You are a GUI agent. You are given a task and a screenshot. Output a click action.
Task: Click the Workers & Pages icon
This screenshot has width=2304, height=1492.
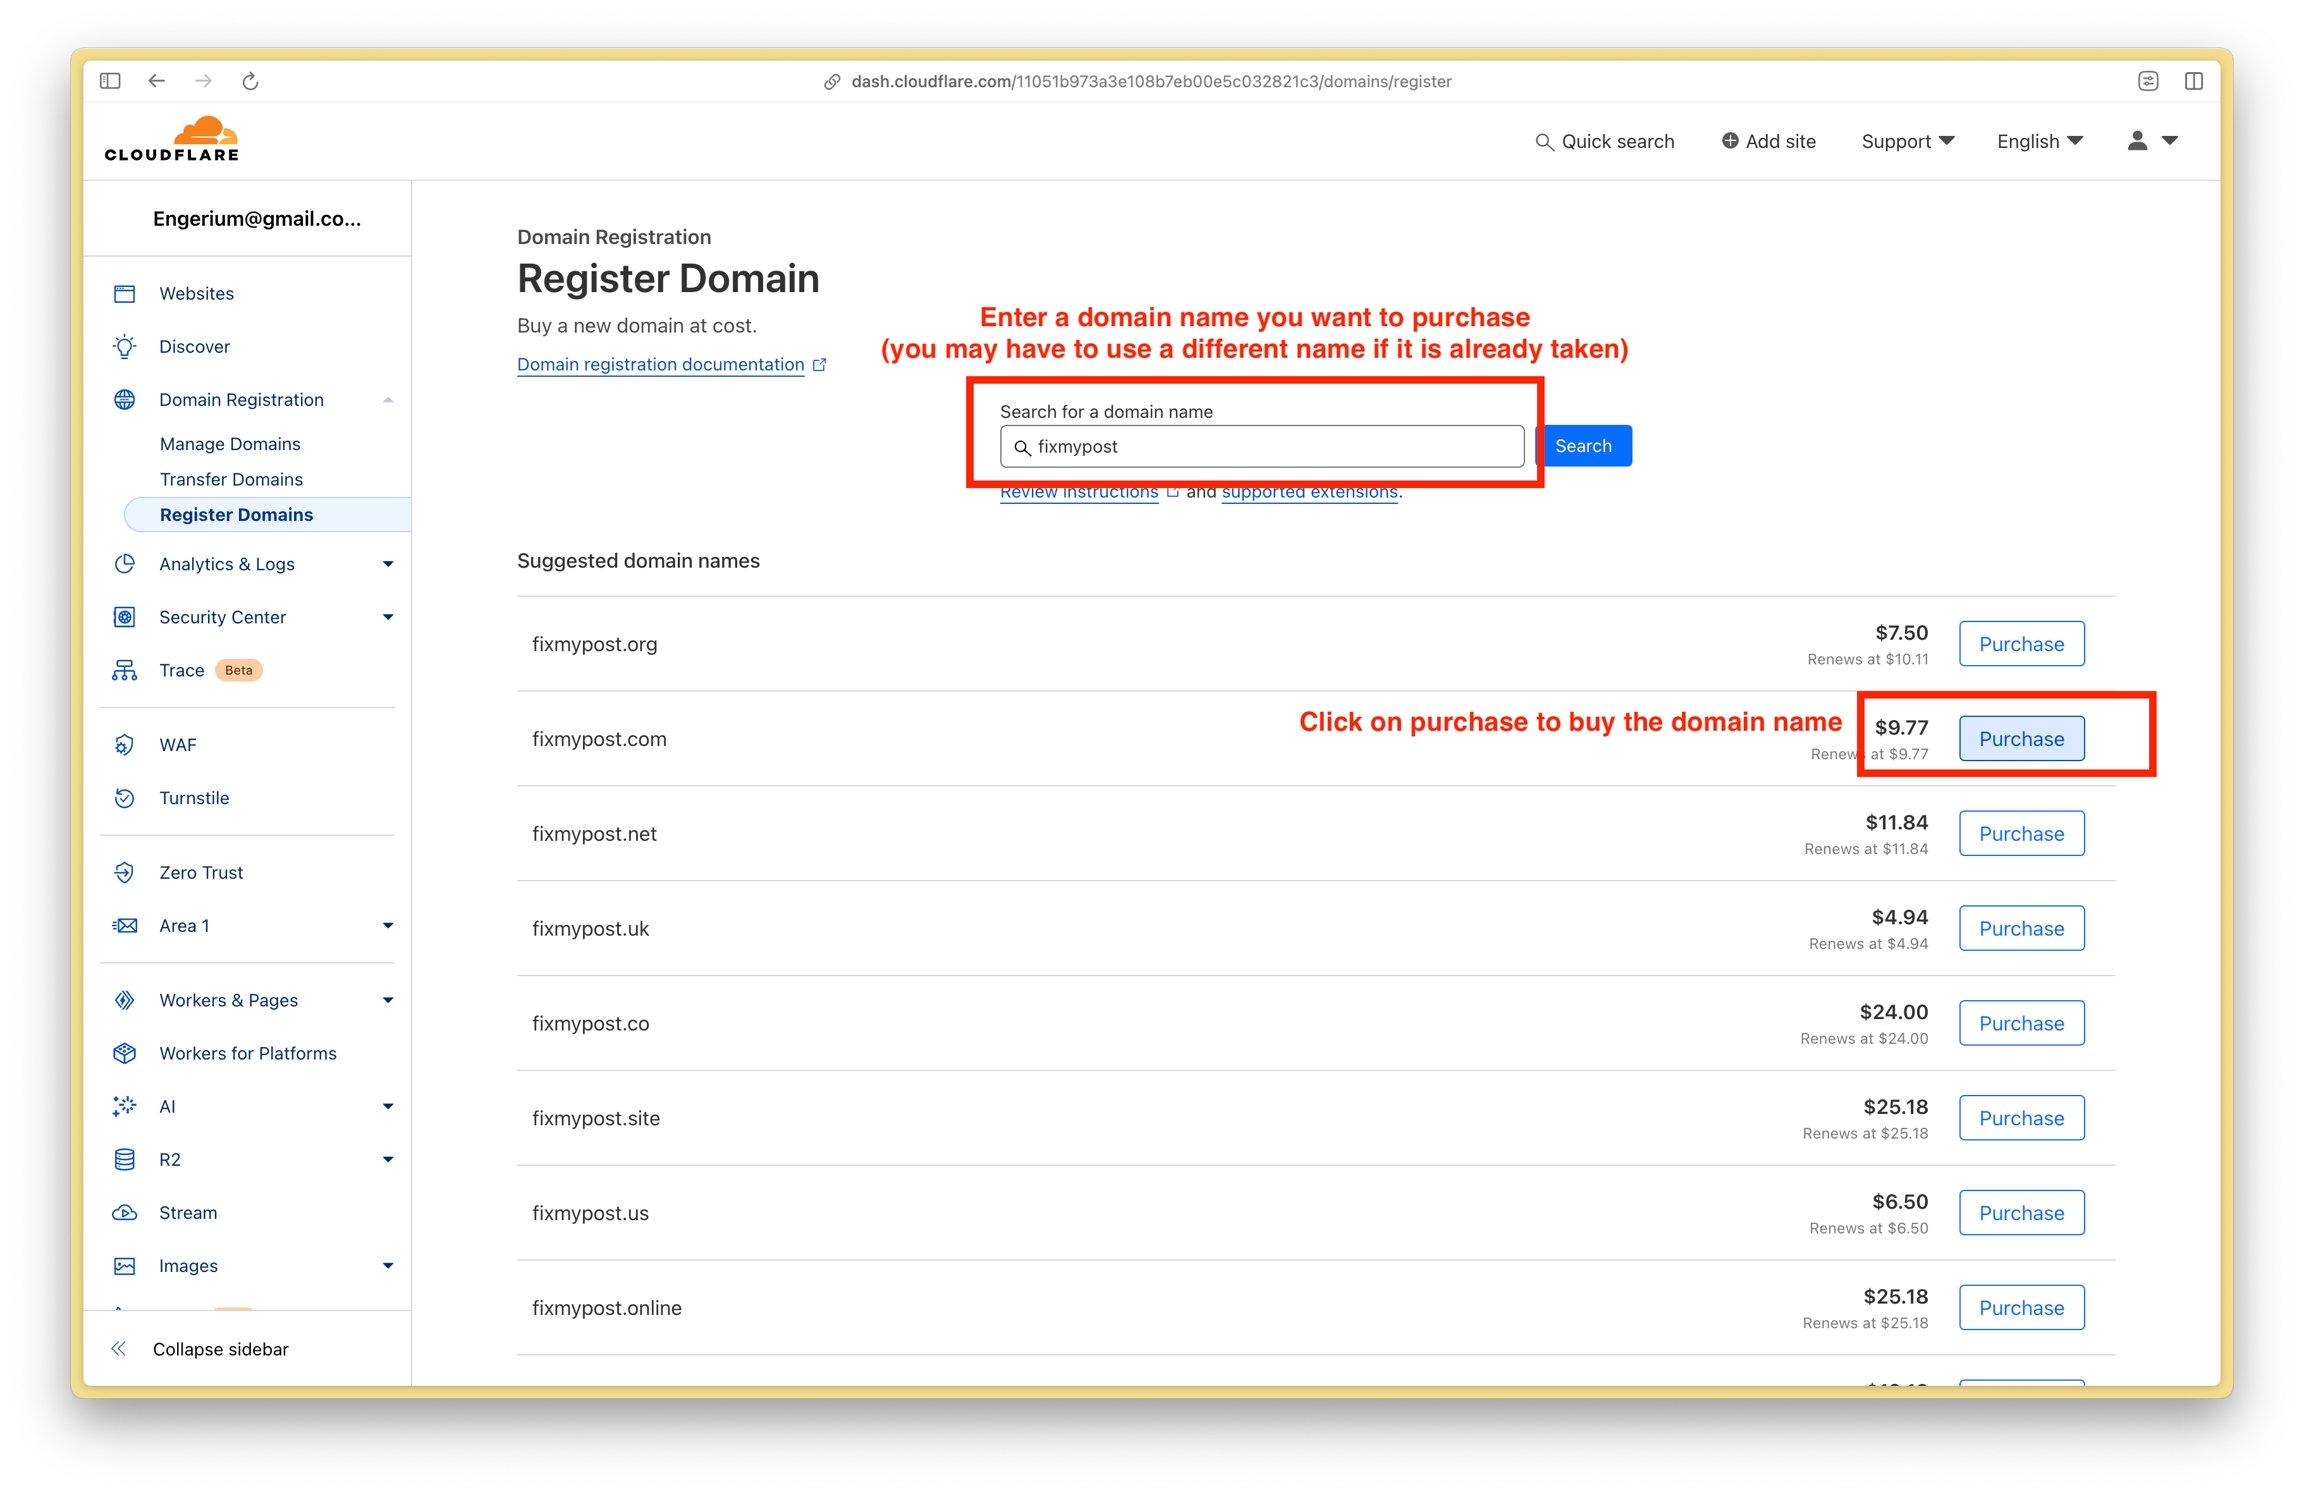pos(124,999)
